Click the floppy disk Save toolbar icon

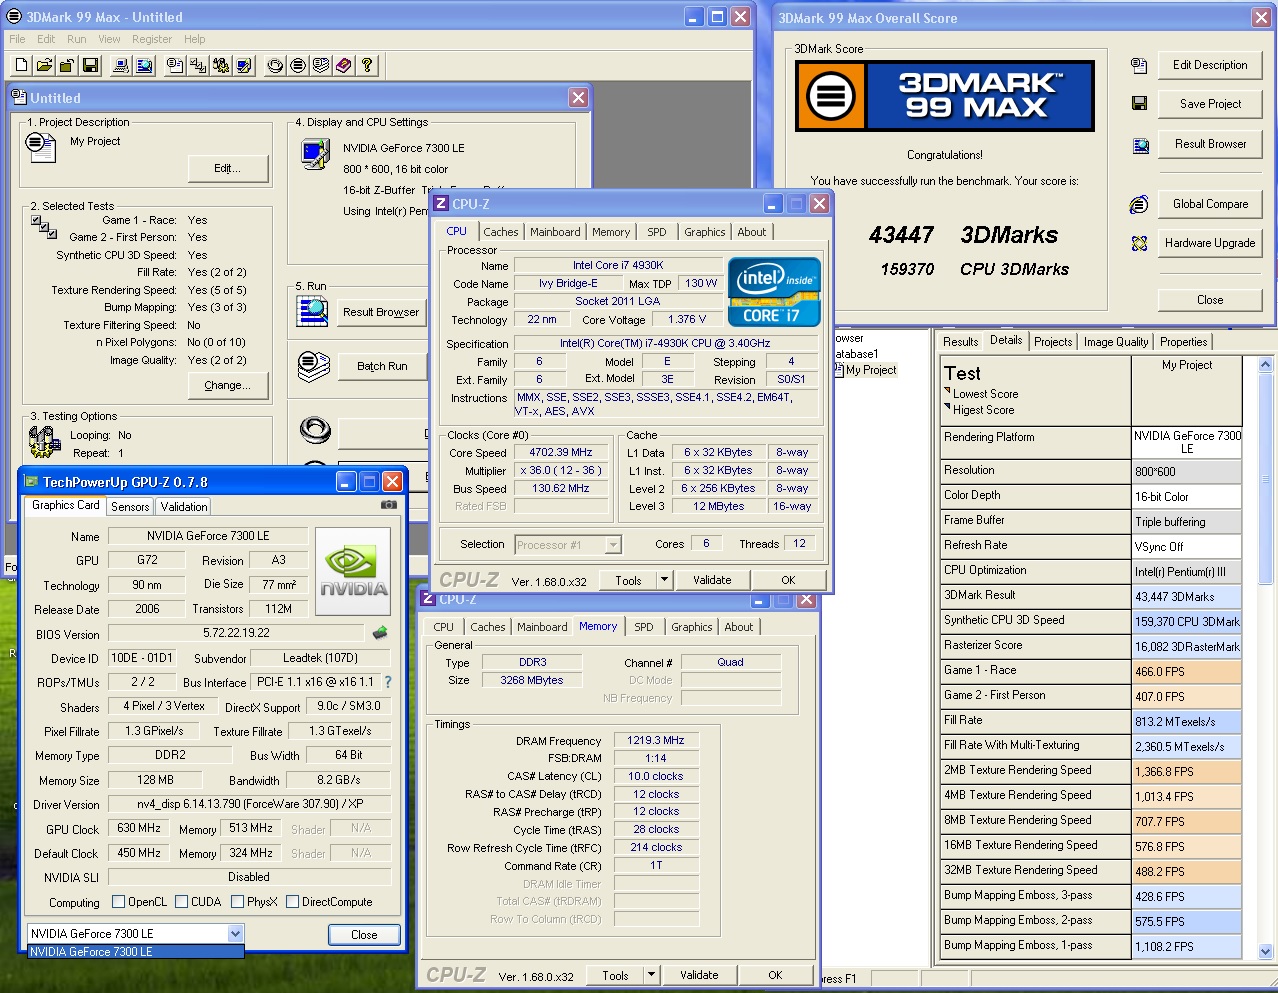click(90, 65)
